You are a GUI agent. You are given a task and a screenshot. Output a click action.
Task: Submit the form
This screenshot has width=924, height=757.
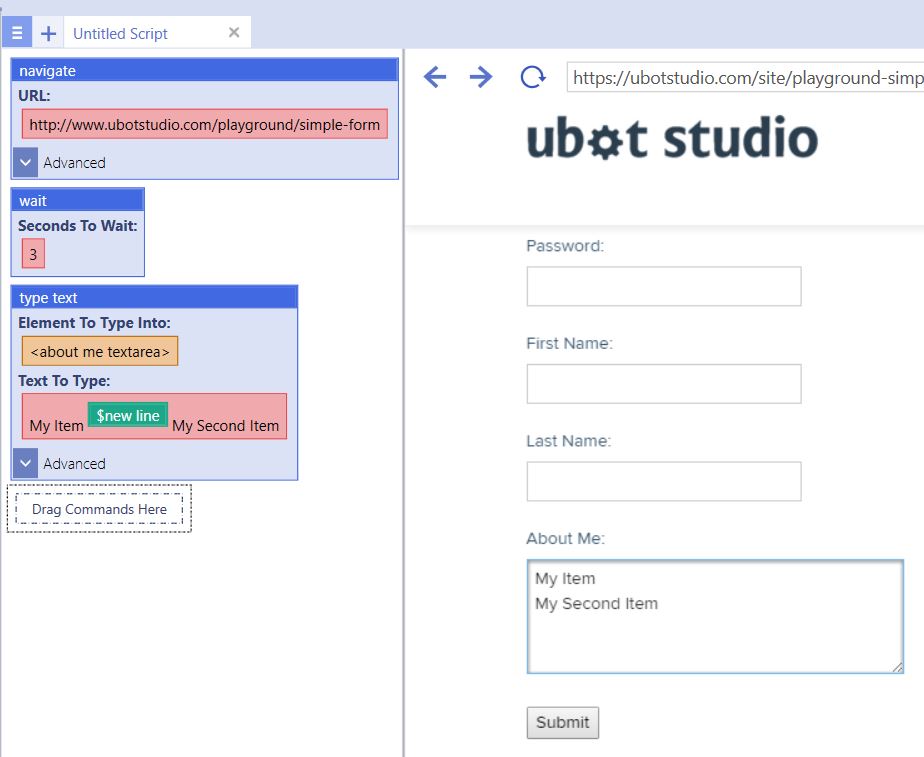point(563,723)
